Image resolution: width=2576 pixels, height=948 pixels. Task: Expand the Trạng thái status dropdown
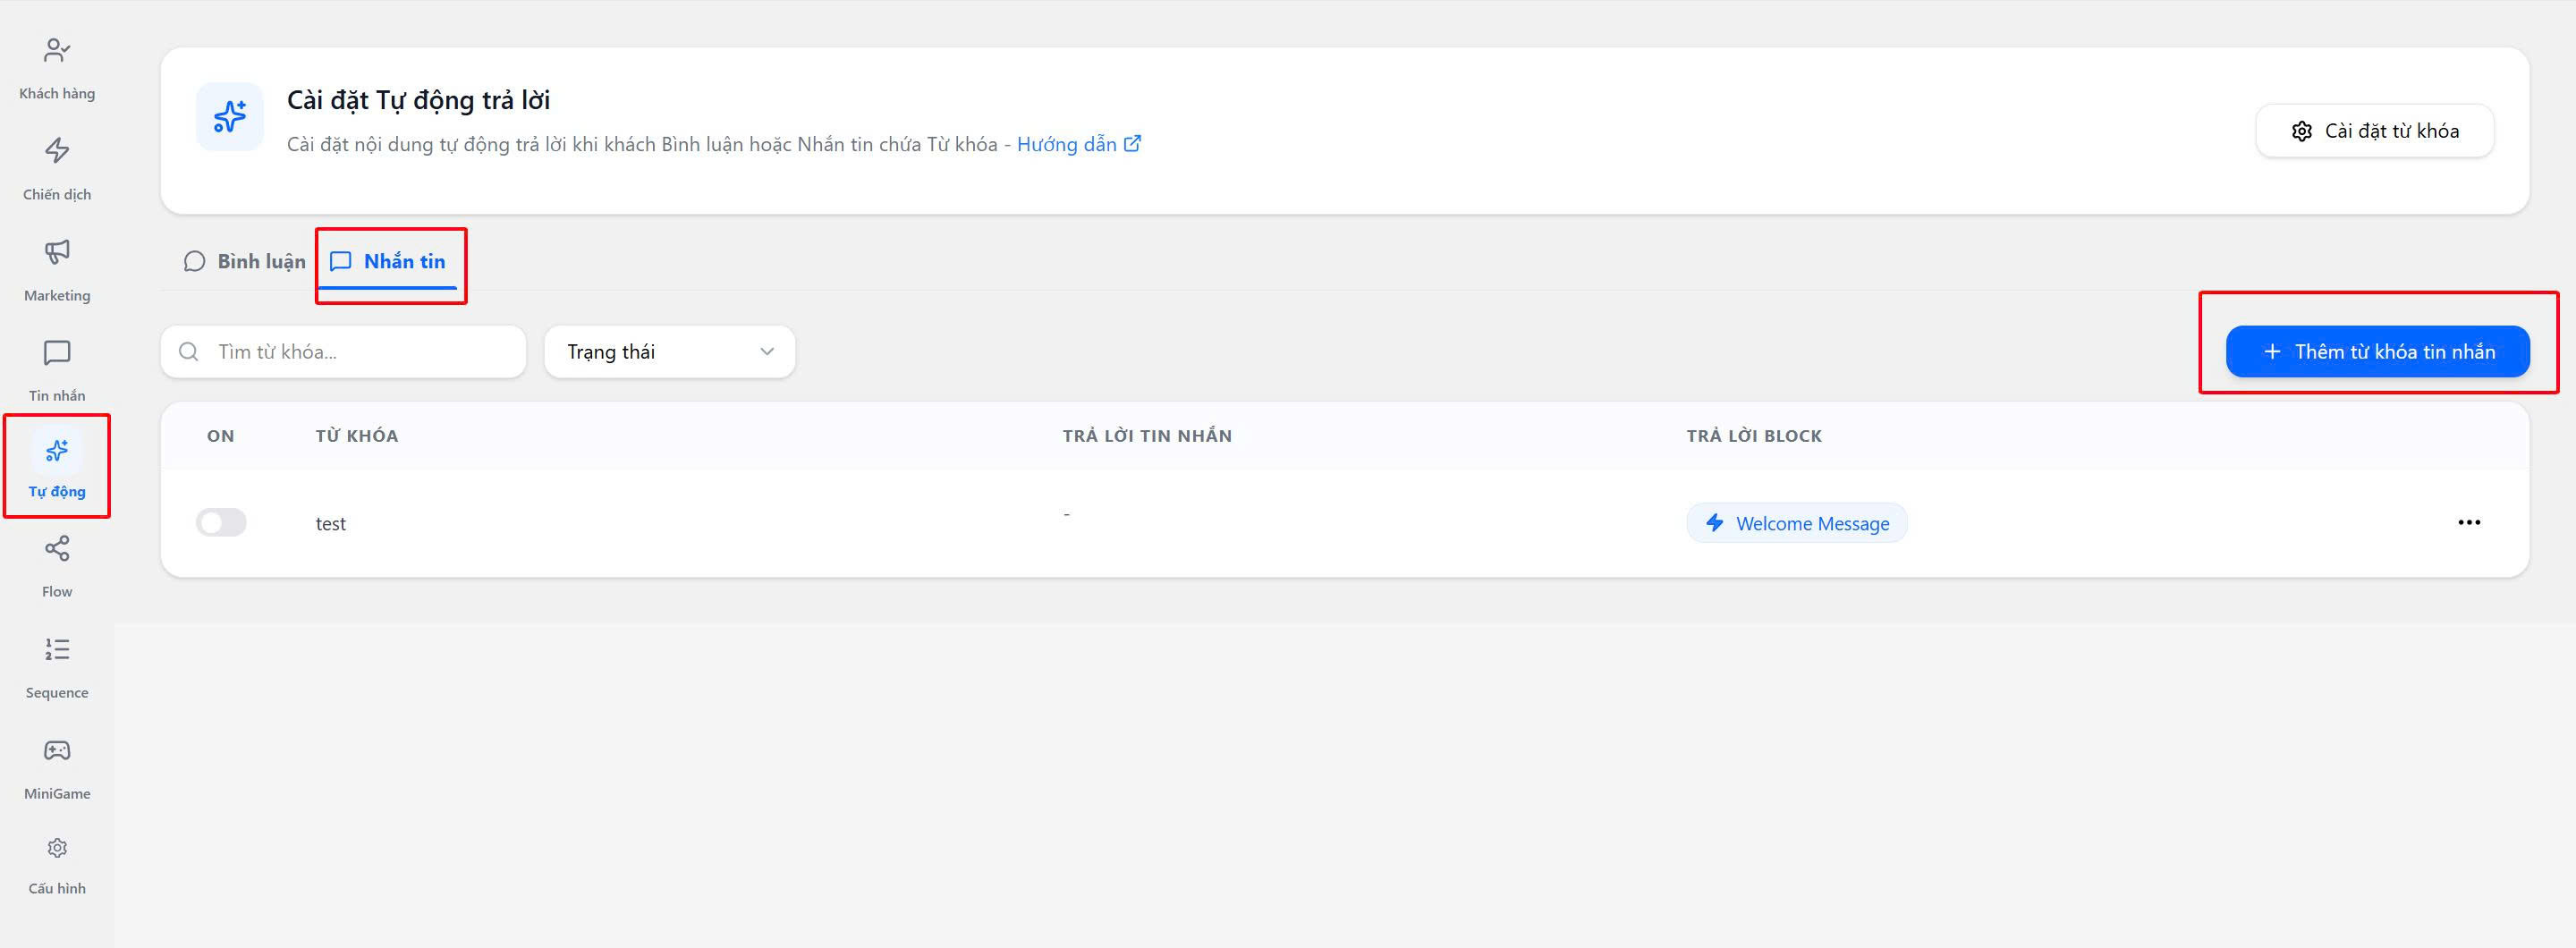669,352
